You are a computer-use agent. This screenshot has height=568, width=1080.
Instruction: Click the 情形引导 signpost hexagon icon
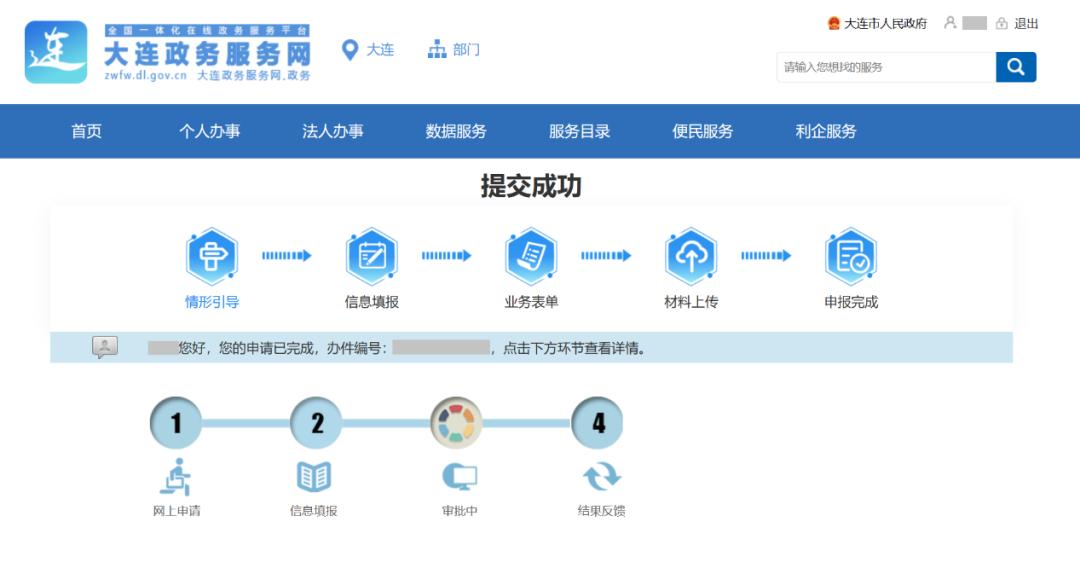[212, 256]
